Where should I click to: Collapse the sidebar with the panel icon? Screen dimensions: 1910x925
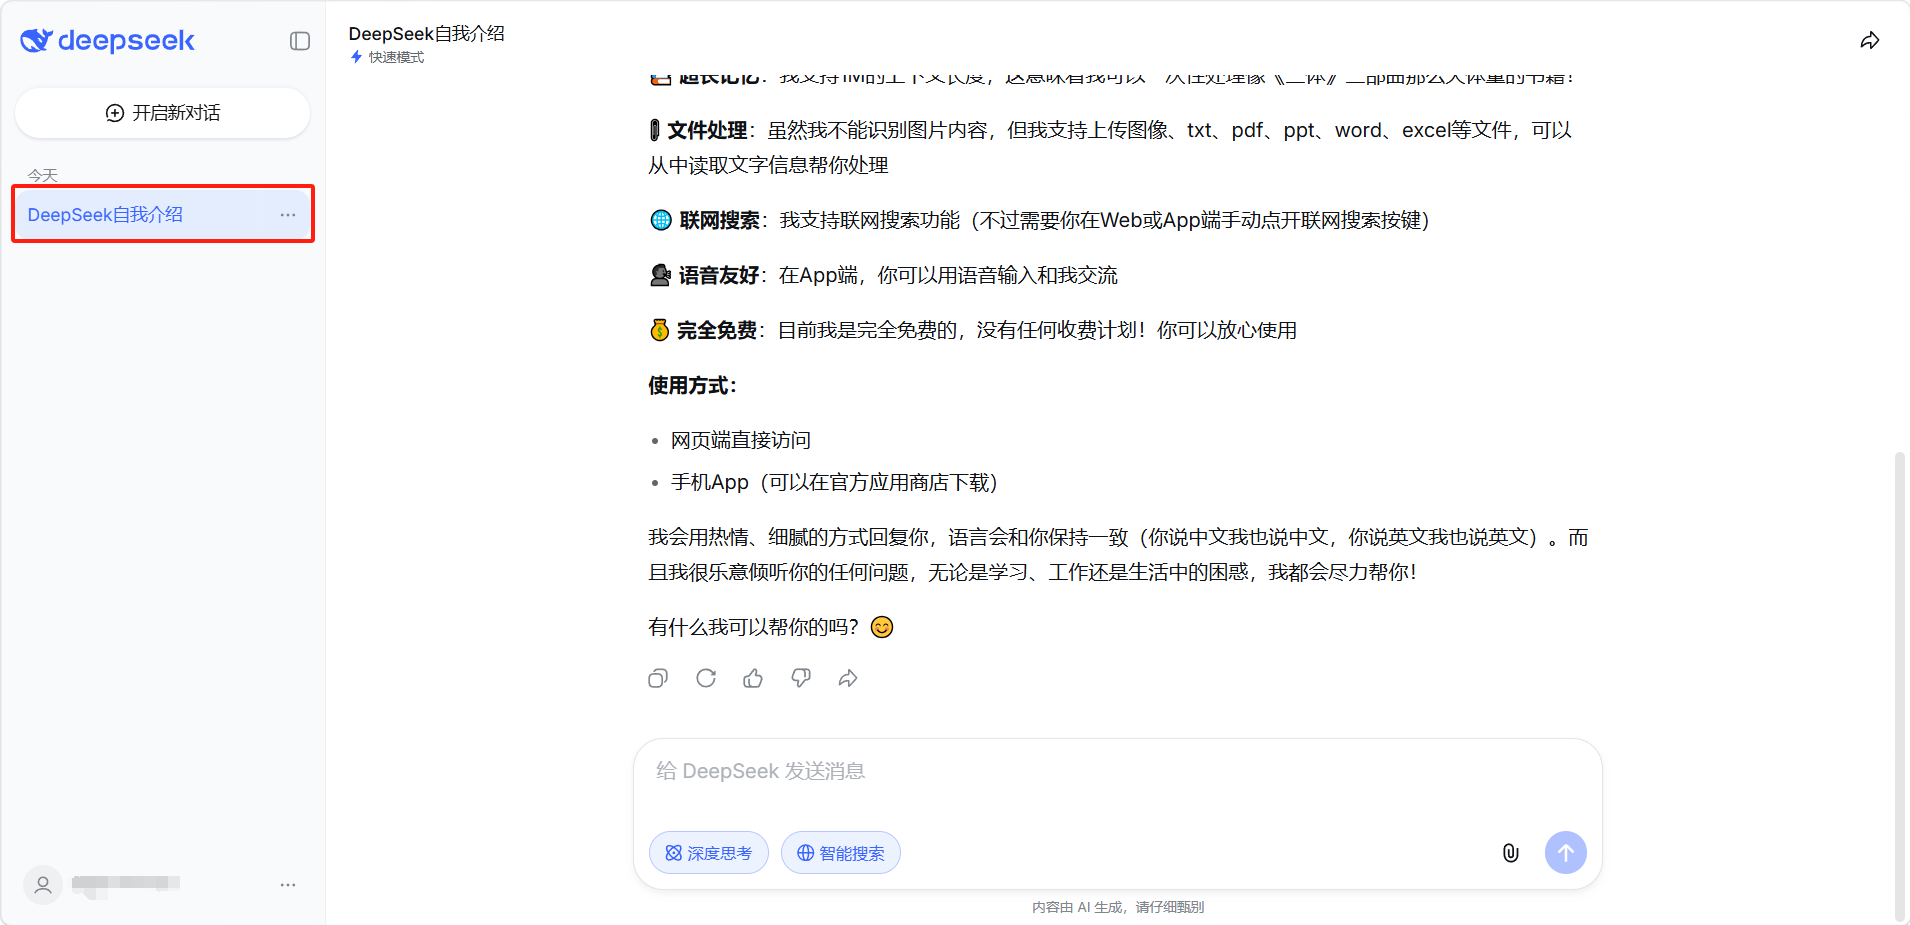(x=300, y=41)
